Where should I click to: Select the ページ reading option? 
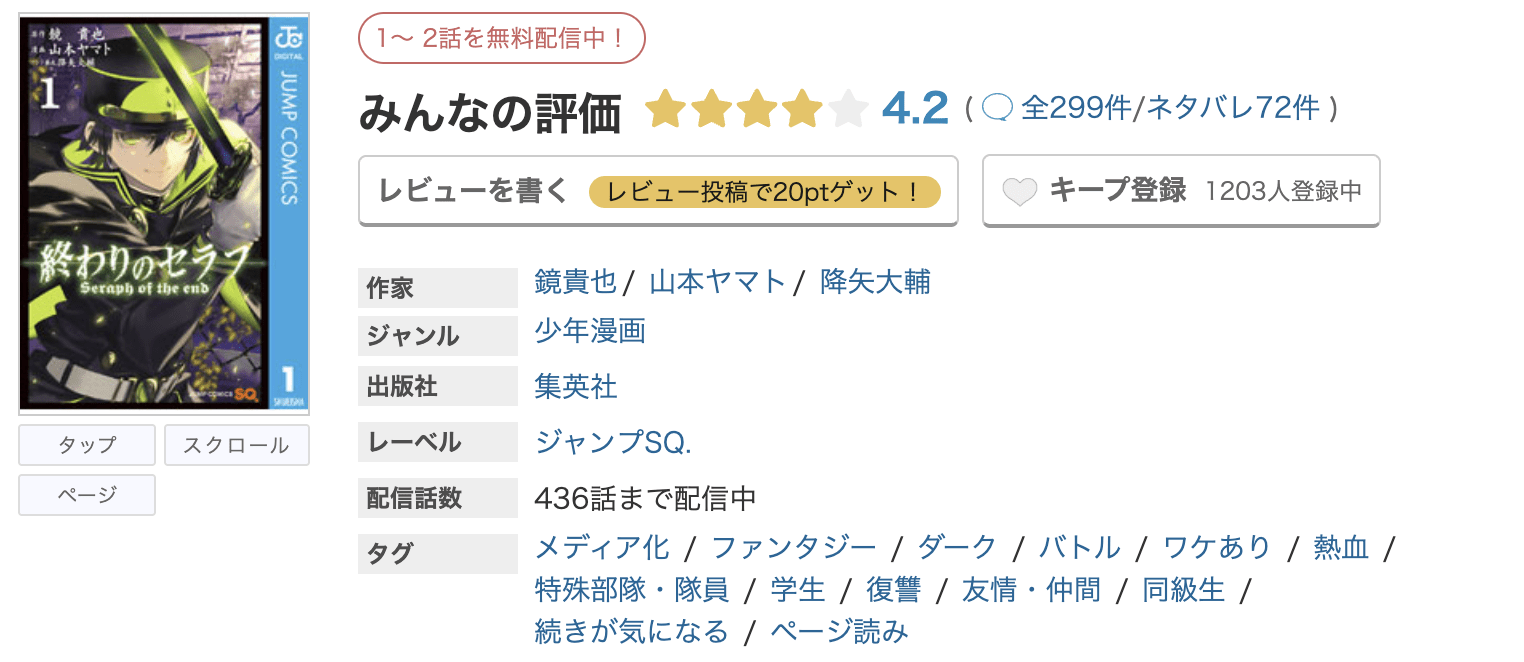[x=86, y=495]
